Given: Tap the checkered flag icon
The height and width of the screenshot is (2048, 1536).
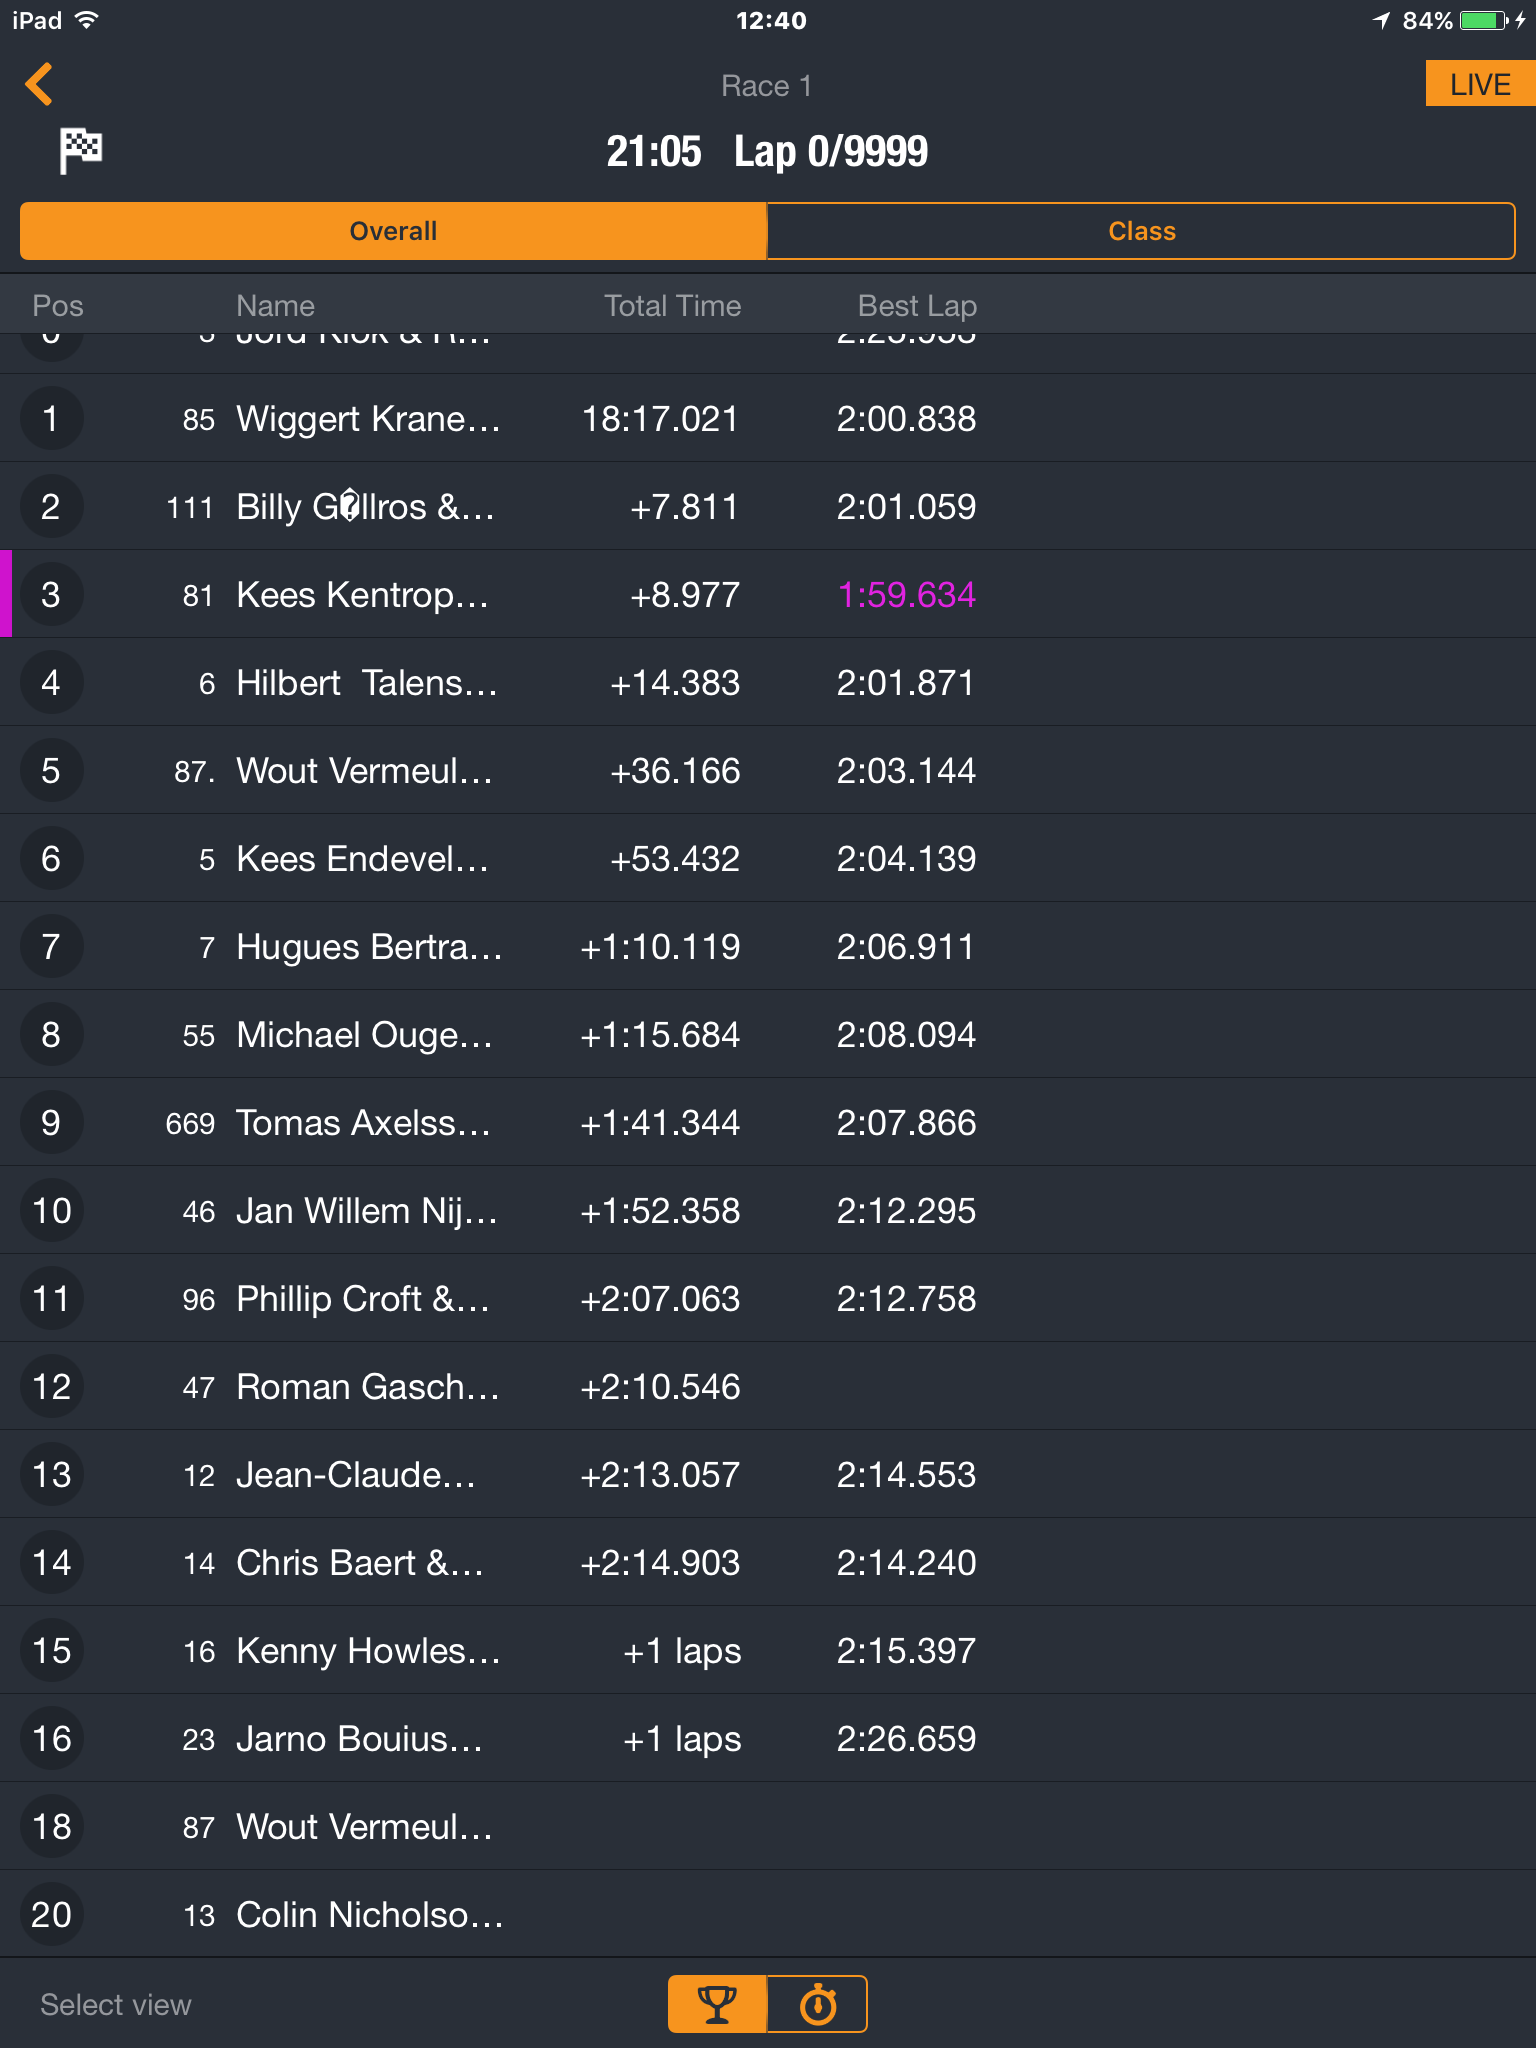Looking at the screenshot, I should coord(80,151).
